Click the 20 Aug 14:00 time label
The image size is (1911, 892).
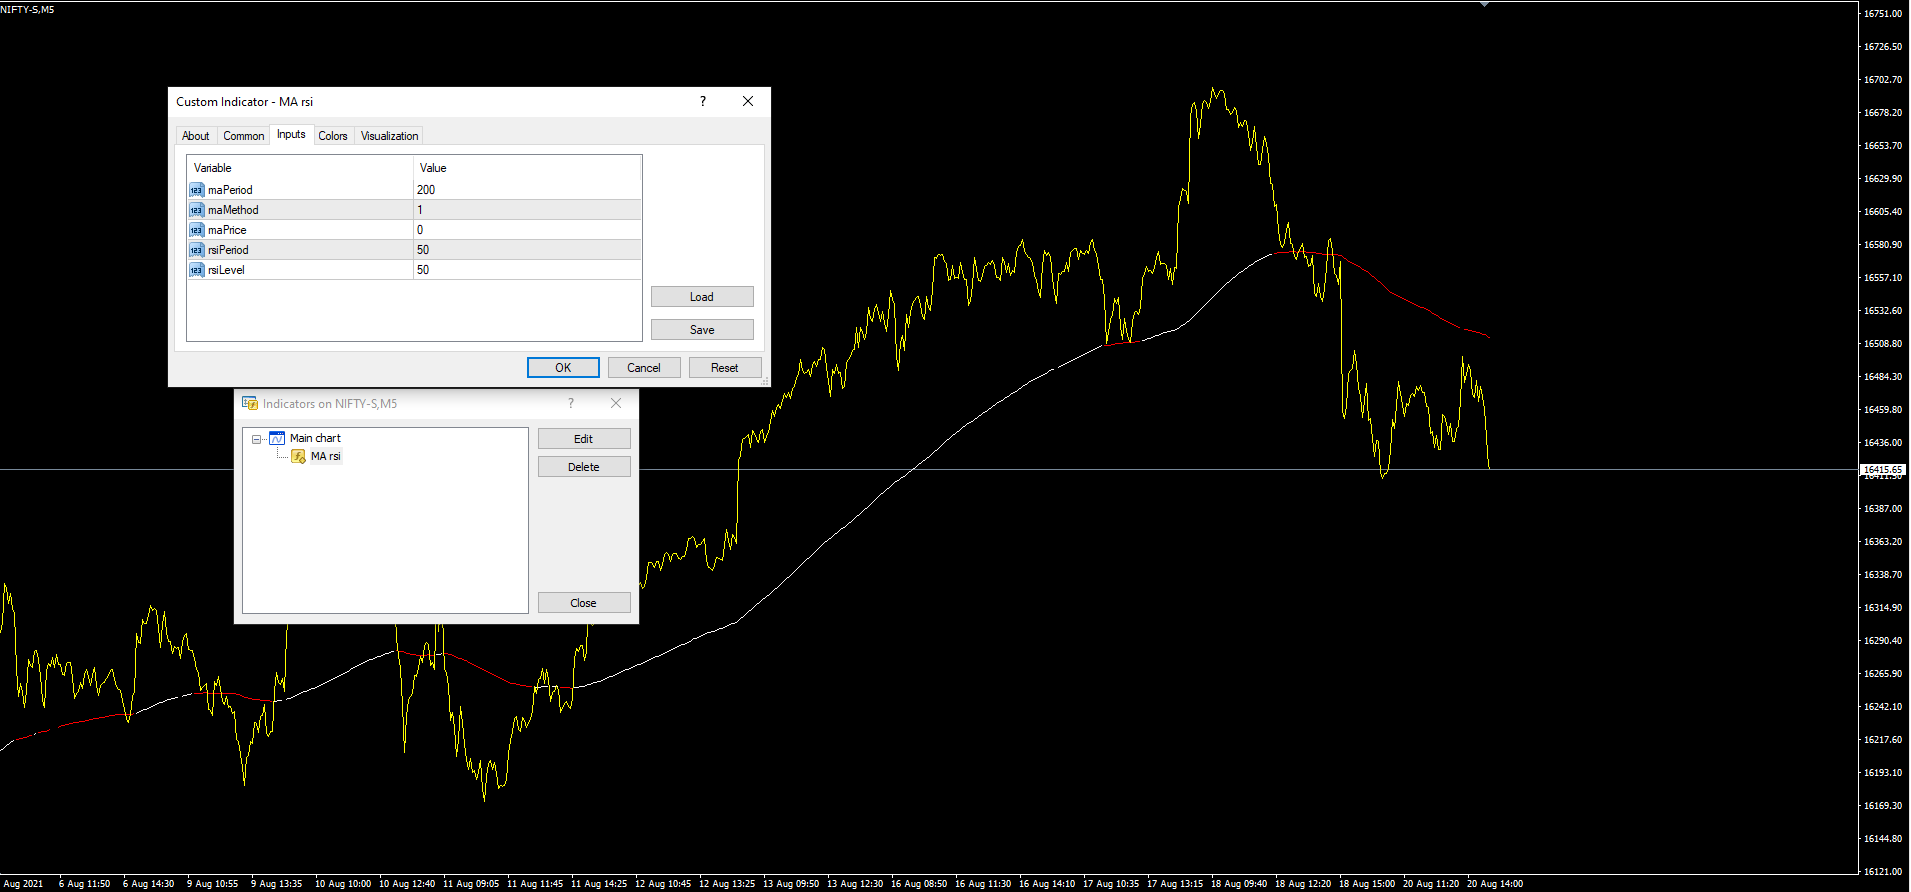pos(1495,884)
